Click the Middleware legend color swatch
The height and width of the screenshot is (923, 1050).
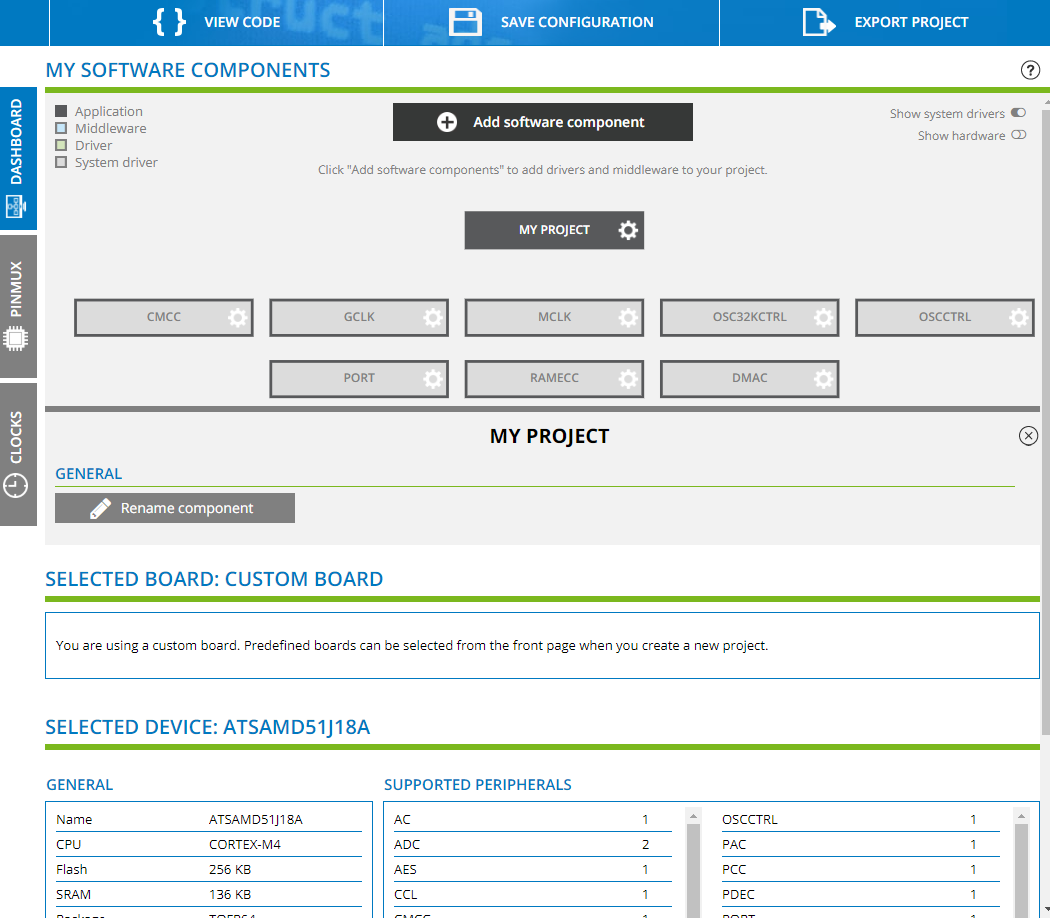(x=61, y=128)
